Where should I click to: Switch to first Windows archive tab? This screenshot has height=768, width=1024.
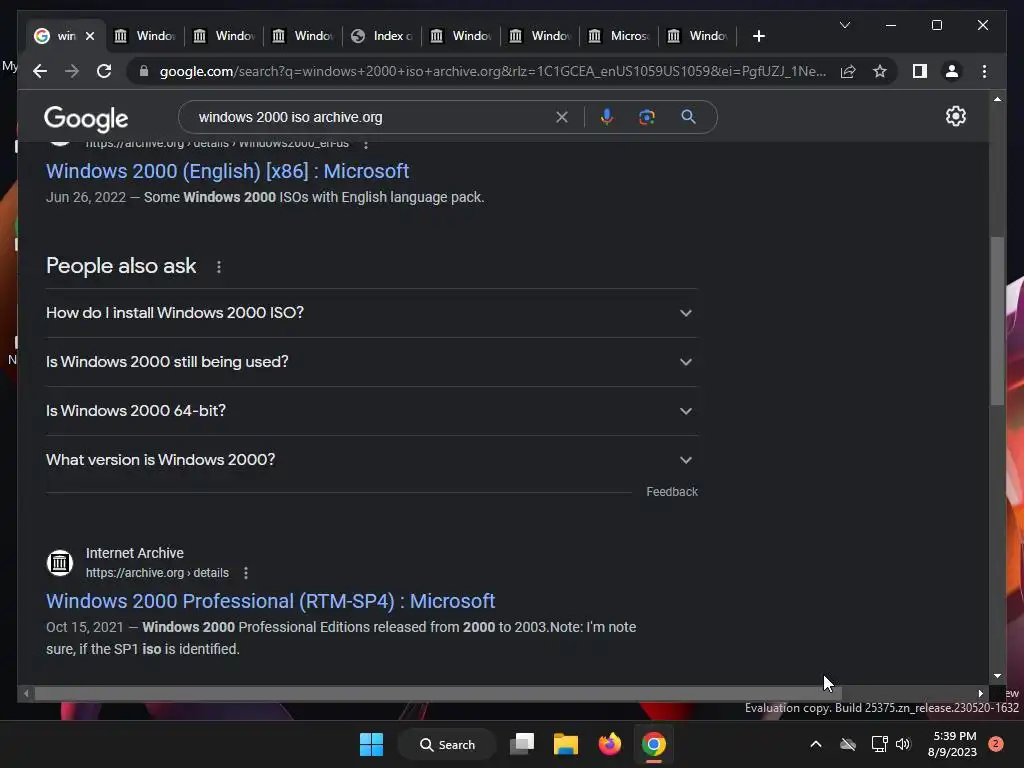click(x=145, y=36)
